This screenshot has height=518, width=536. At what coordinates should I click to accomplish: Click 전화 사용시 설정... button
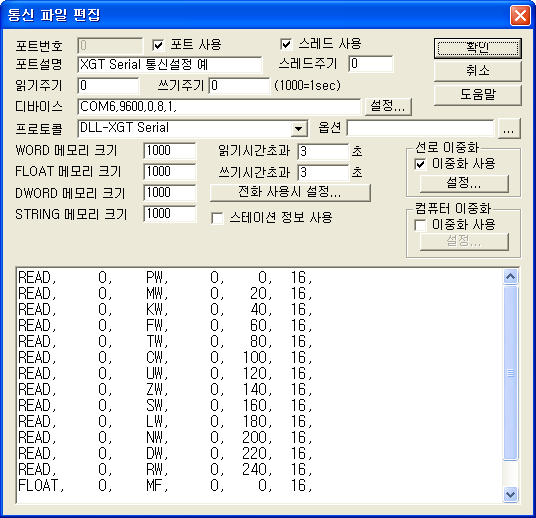[290, 192]
